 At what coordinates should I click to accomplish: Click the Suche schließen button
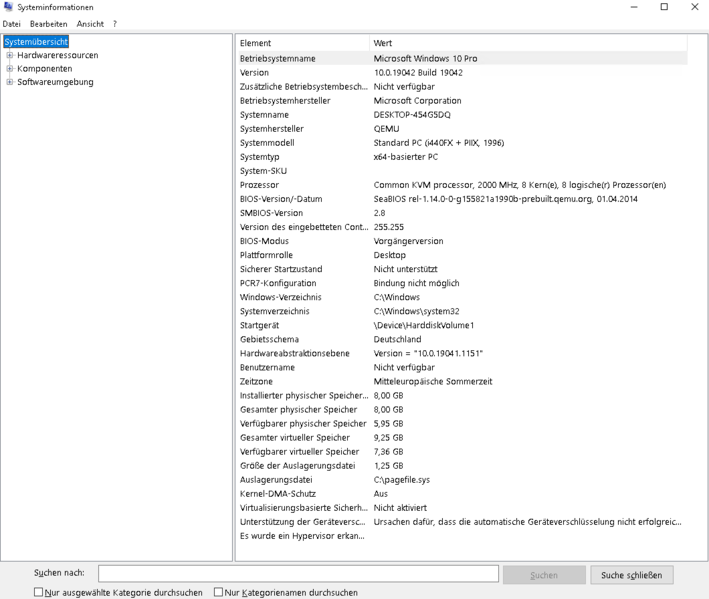(x=631, y=575)
